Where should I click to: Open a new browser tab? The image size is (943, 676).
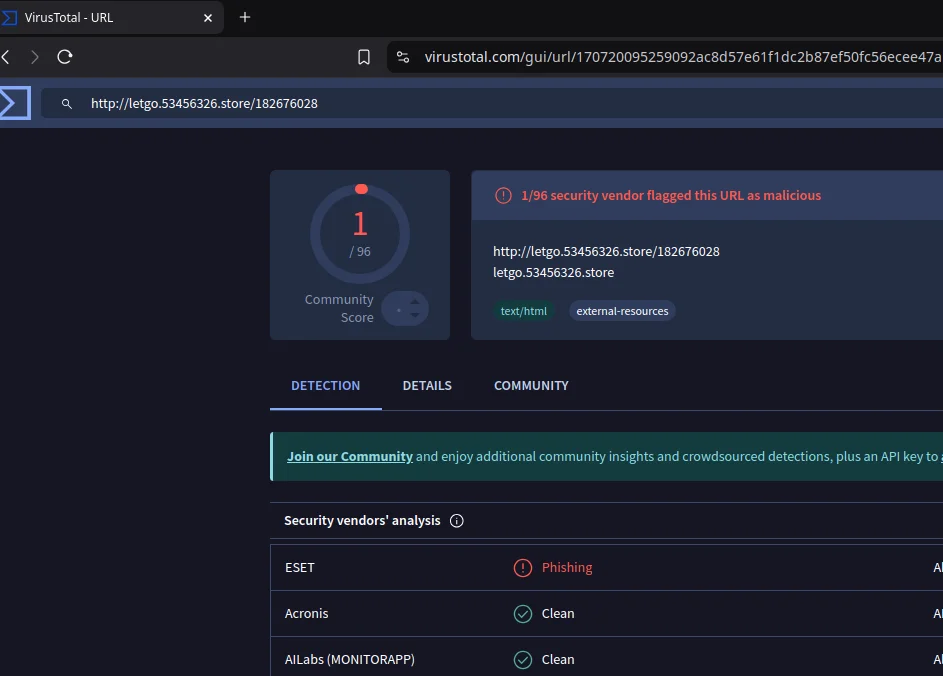[245, 17]
